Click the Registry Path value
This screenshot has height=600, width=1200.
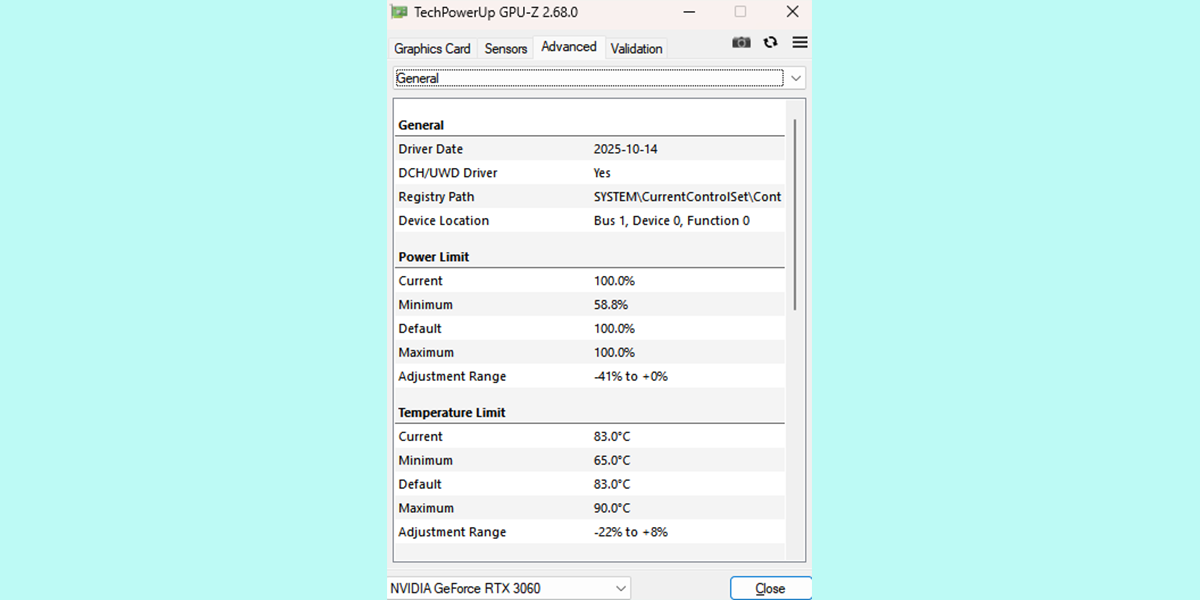point(687,197)
